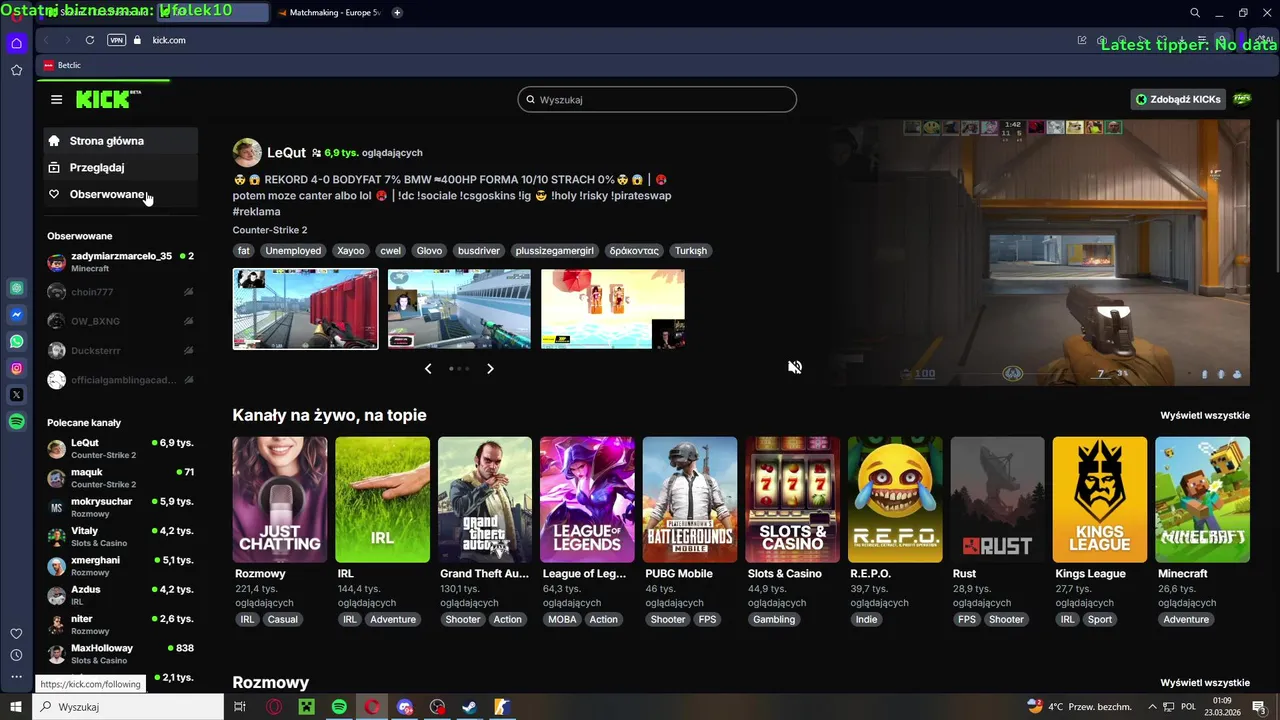Open Minecraft category card
Viewport: 1280px width, 720px height.
1202,499
